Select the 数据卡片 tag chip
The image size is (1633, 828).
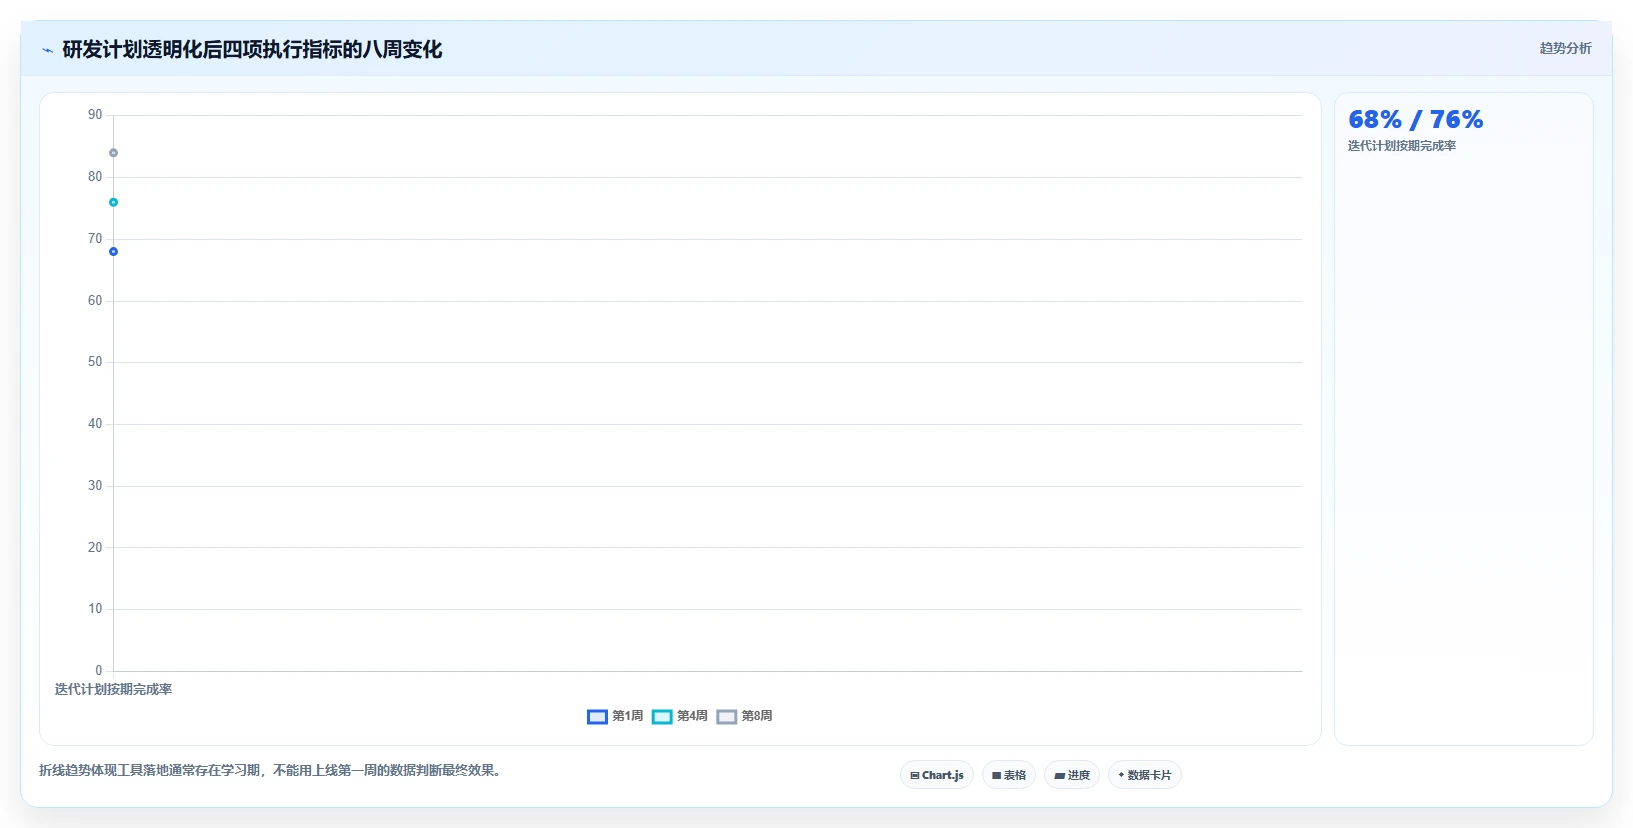pyautogui.click(x=1145, y=775)
